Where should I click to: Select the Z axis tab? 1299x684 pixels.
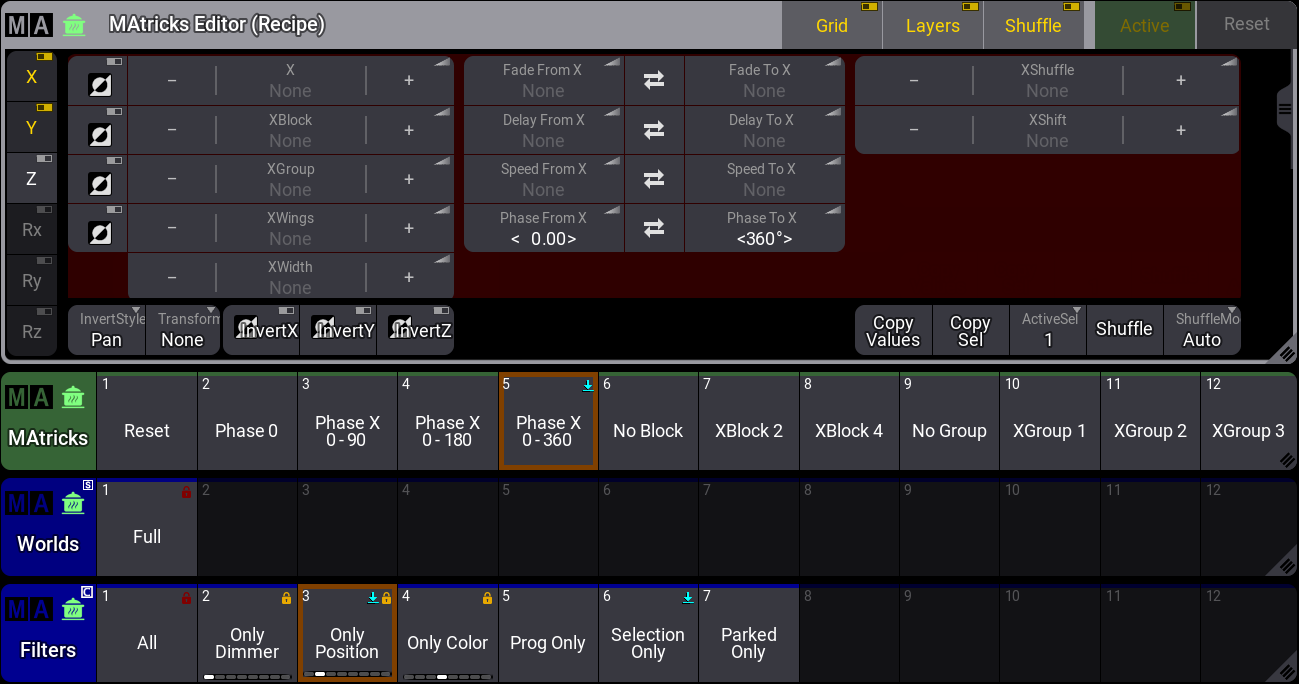tap(32, 178)
